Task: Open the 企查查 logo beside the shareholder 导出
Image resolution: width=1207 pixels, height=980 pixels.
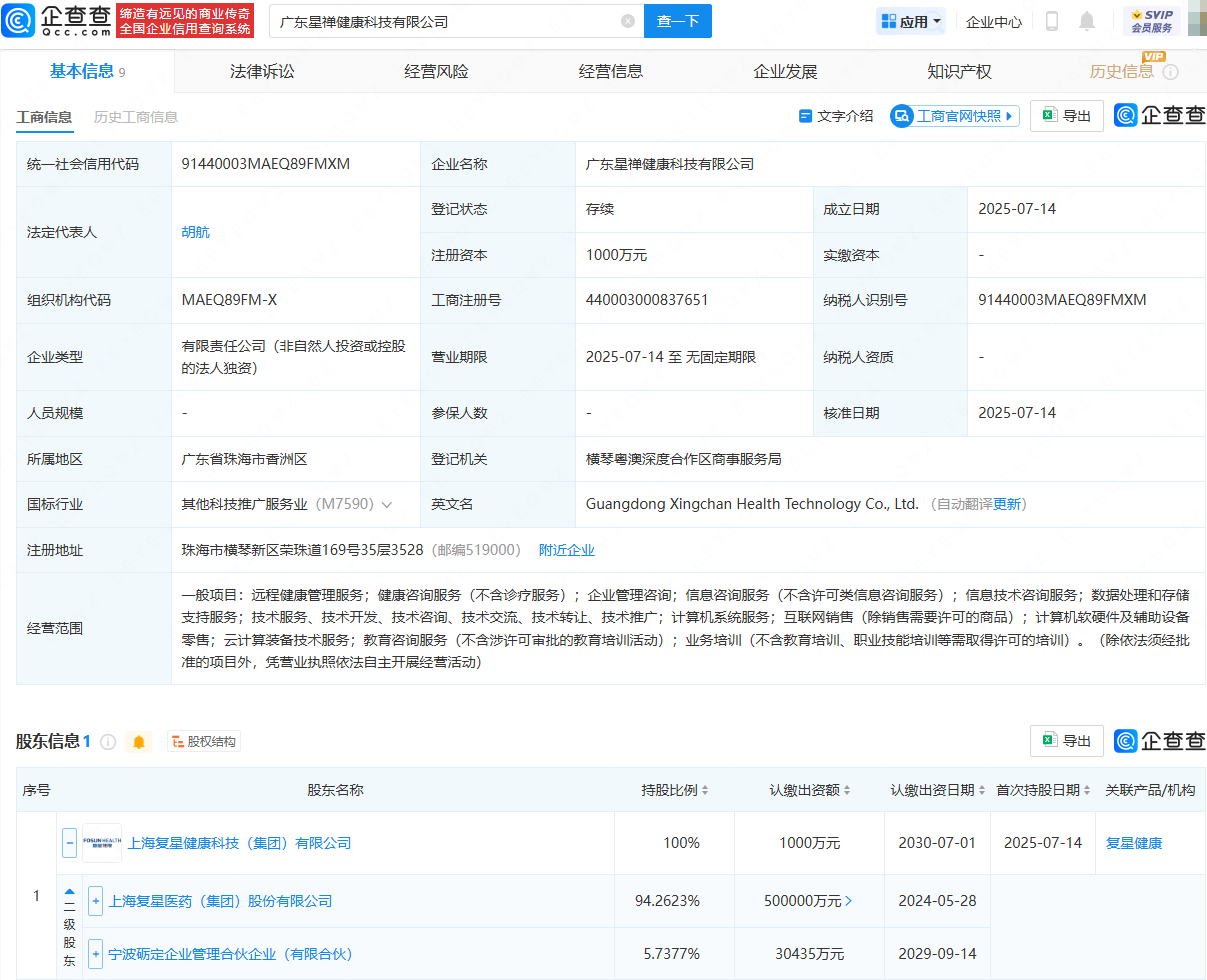Action: [1160, 741]
